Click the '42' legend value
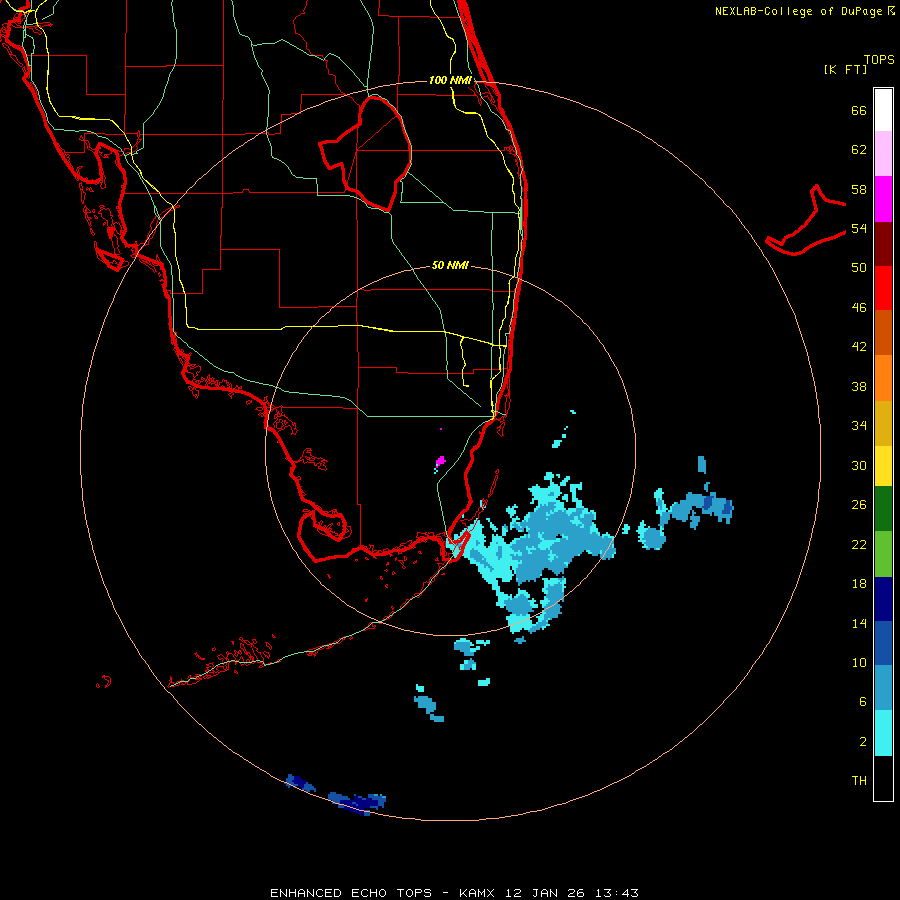 [859, 347]
